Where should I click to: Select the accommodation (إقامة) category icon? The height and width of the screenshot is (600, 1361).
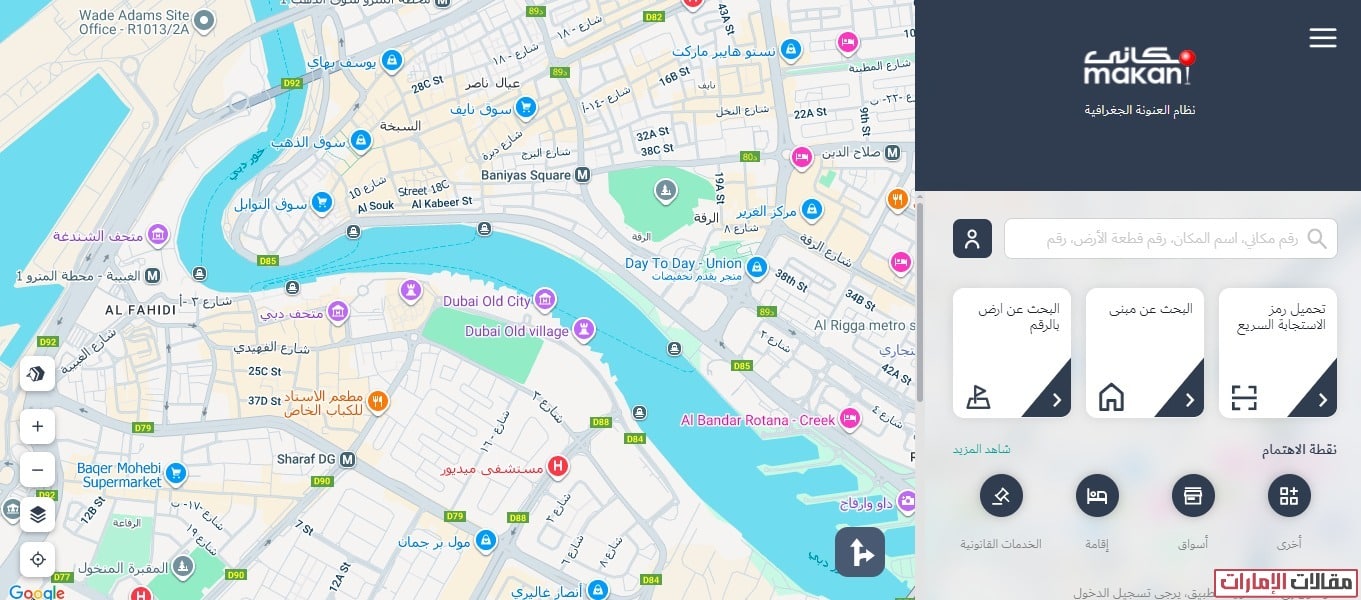click(x=1097, y=495)
